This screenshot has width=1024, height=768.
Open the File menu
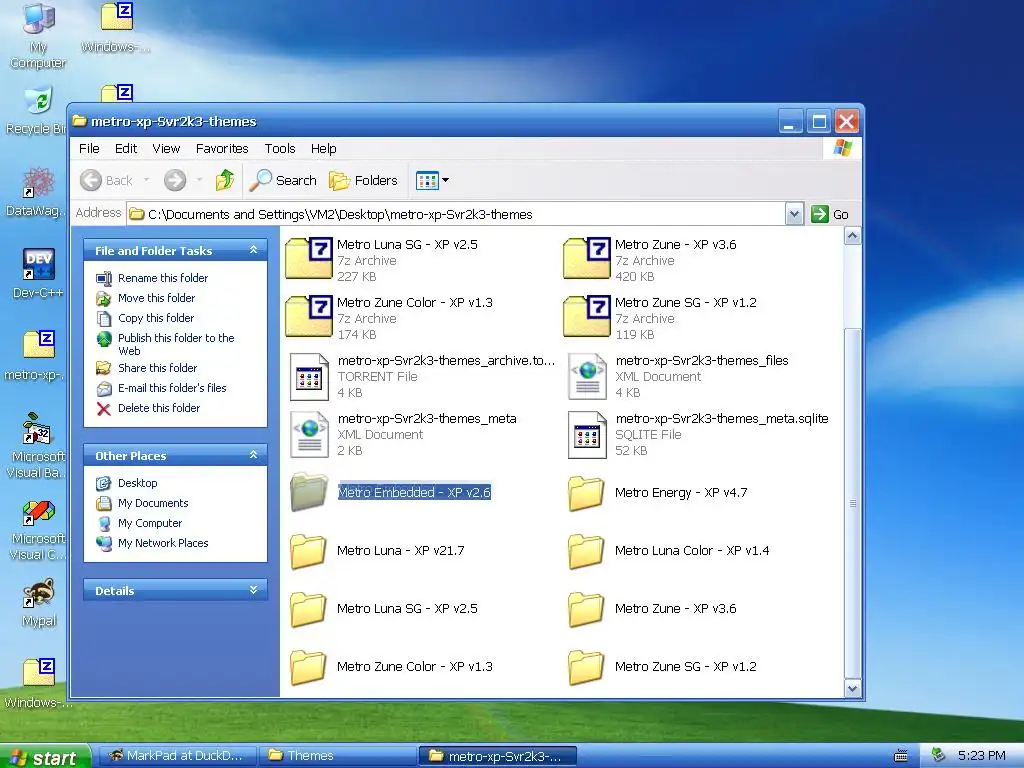tap(89, 148)
